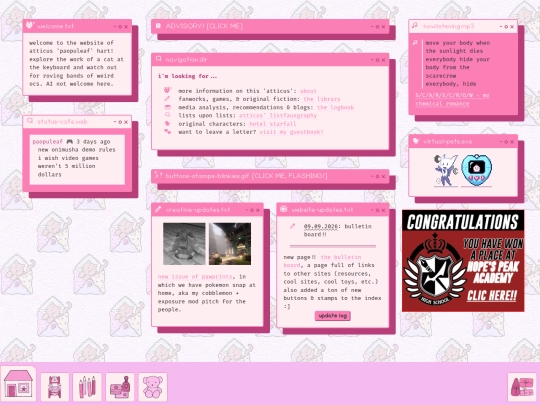Maximize the navigation.dir window
The height and width of the screenshot is (405, 540).
tap(377, 60)
